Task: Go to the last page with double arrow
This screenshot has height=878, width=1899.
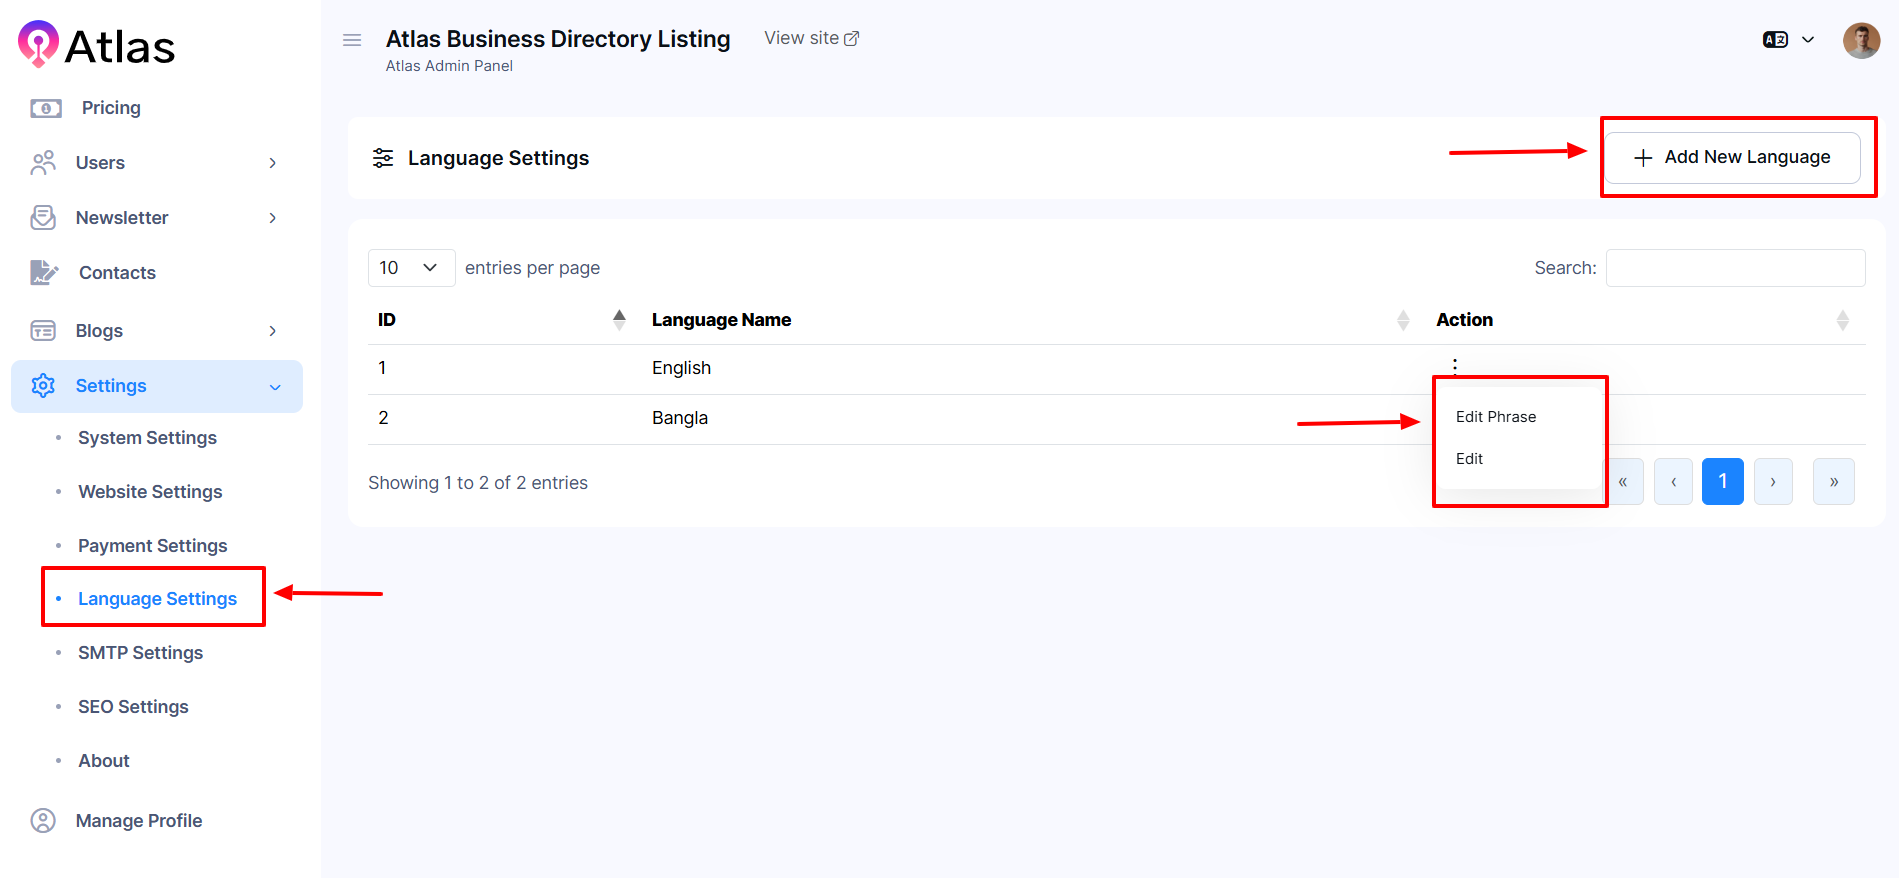Action: [x=1833, y=482]
